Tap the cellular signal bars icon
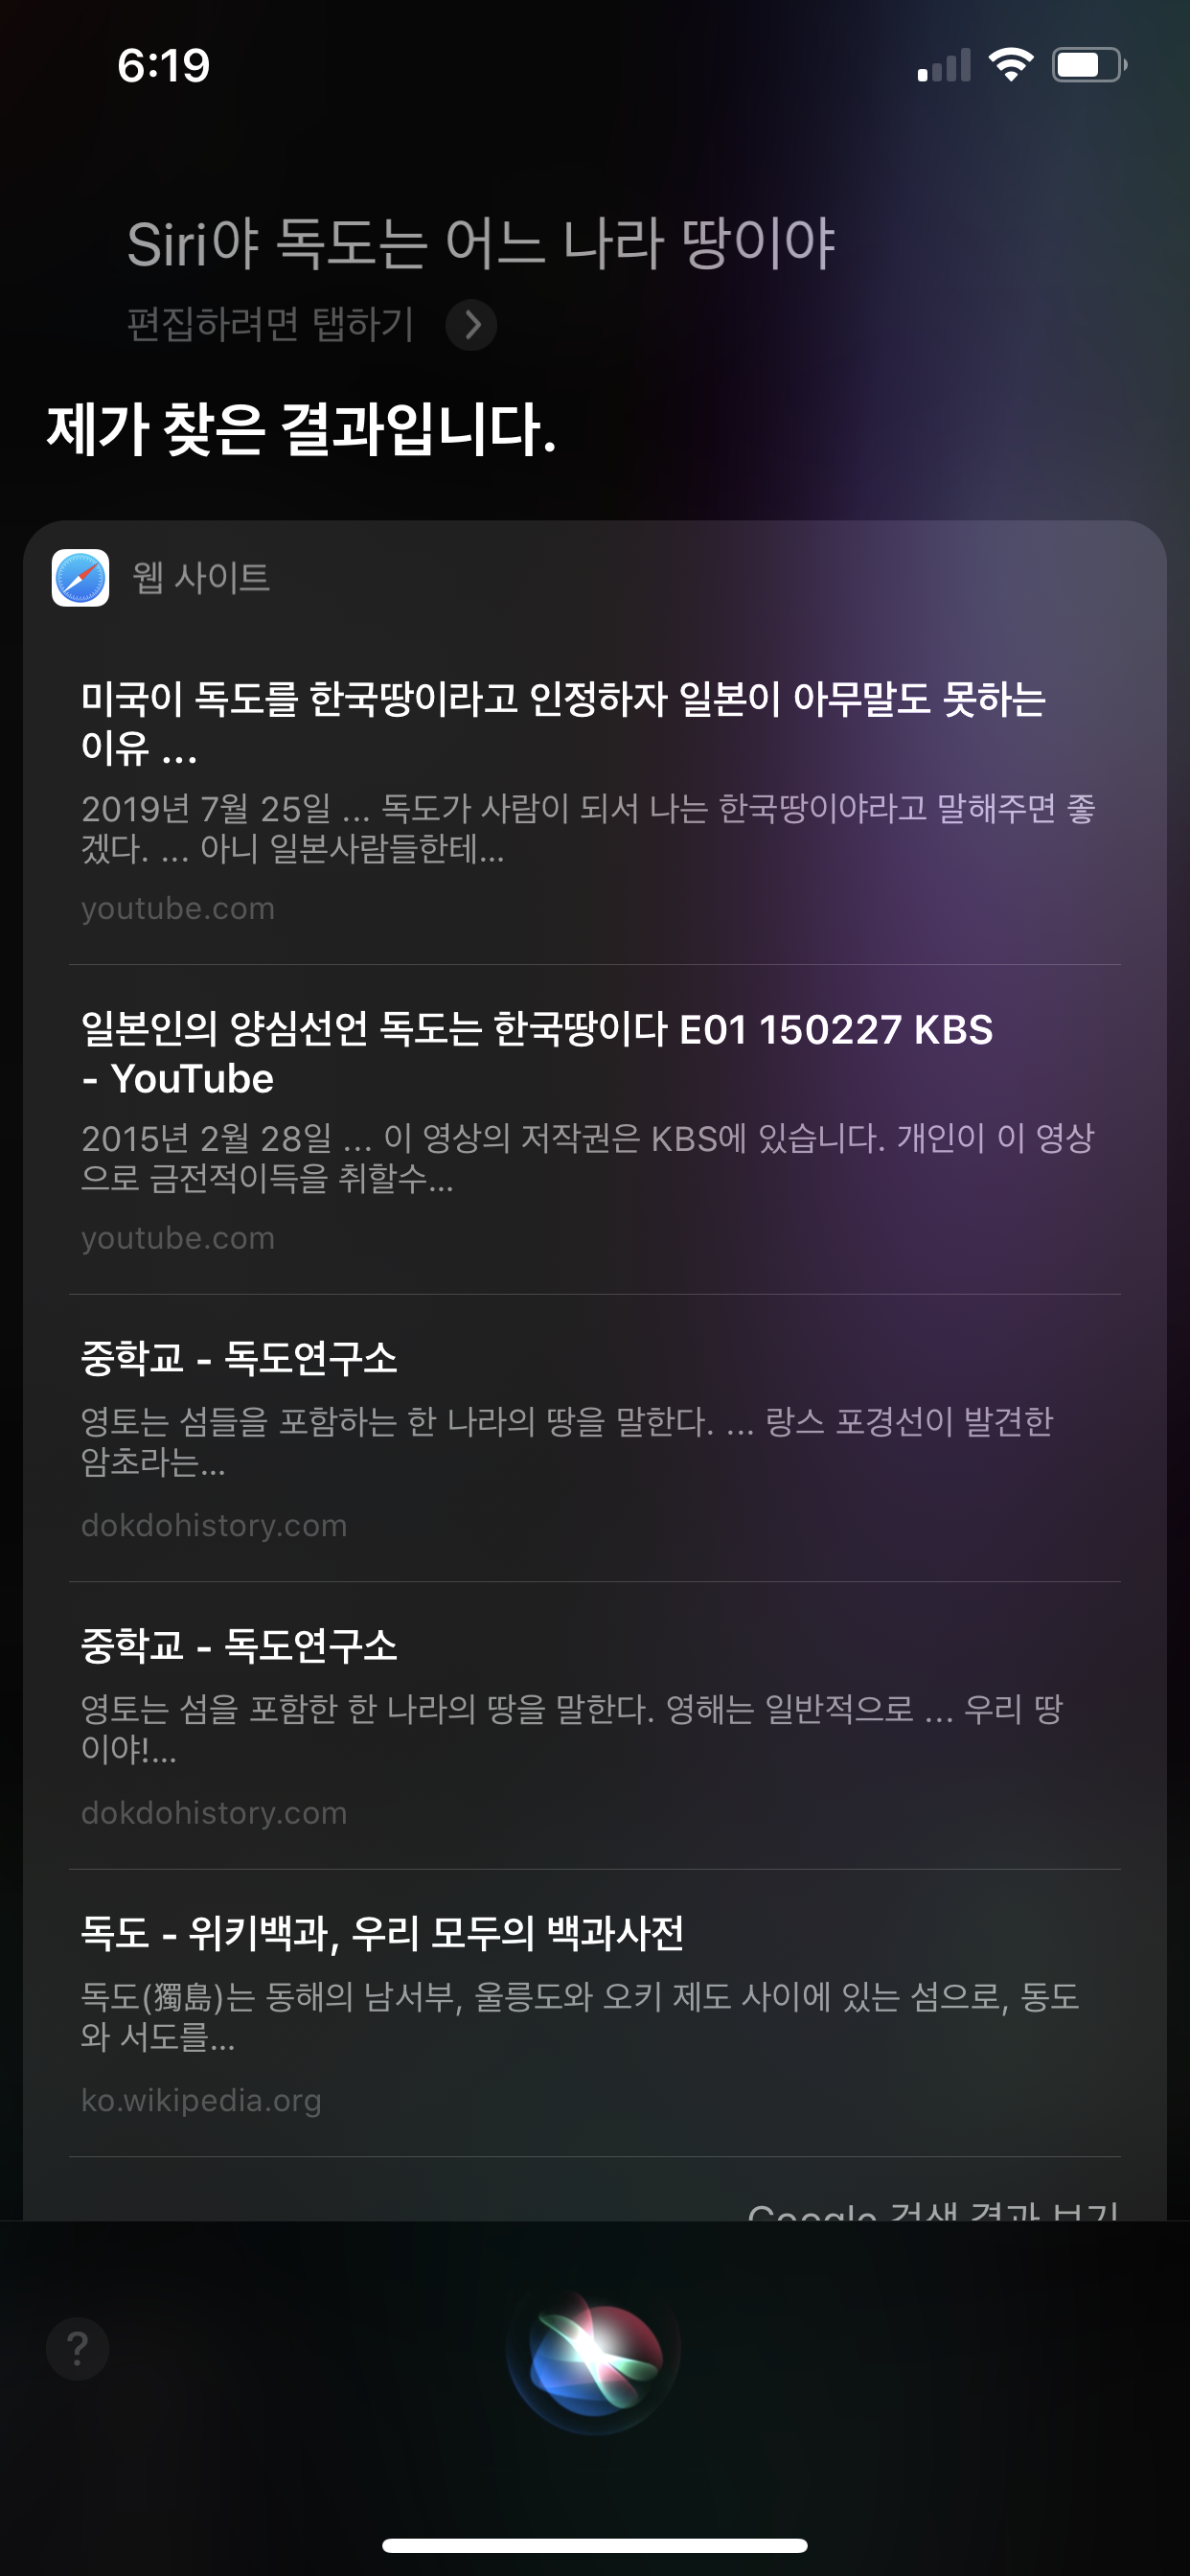Image resolution: width=1190 pixels, height=2576 pixels. (x=943, y=66)
